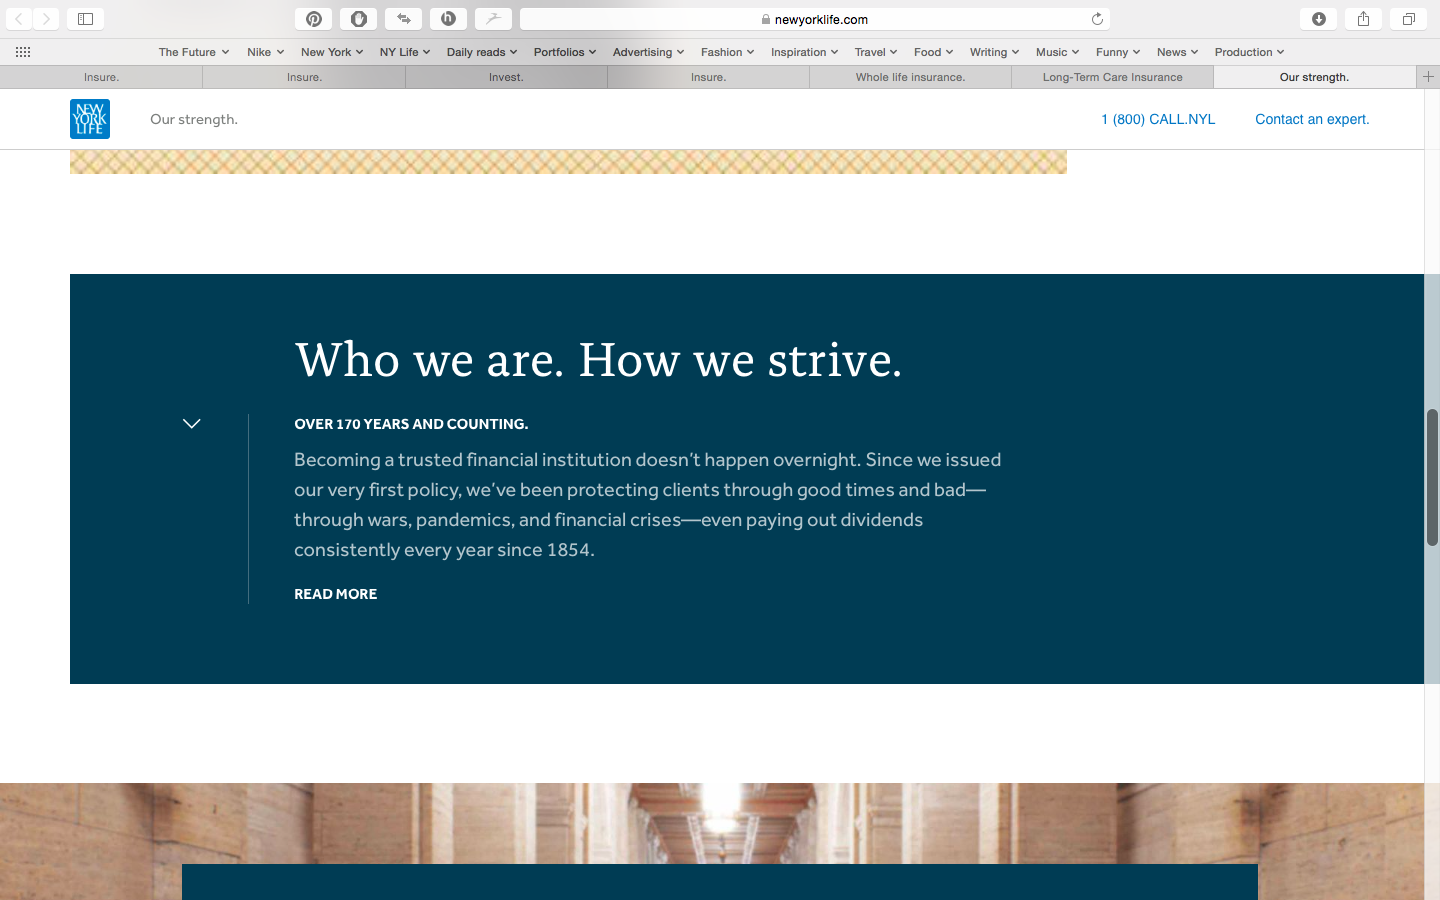The image size is (1440, 900).
Task: Open the Funny bookmarks folder
Action: (1118, 52)
